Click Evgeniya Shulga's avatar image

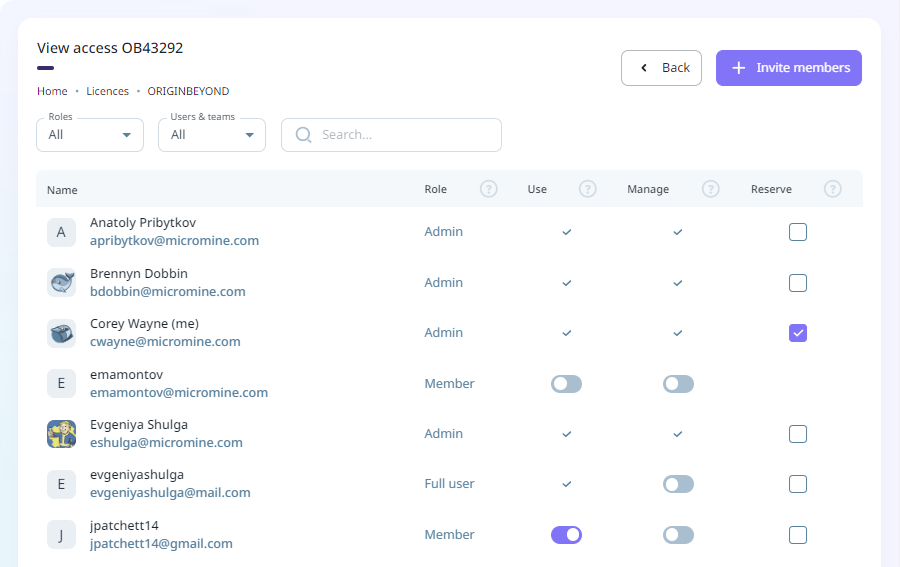(x=61, y=434)
